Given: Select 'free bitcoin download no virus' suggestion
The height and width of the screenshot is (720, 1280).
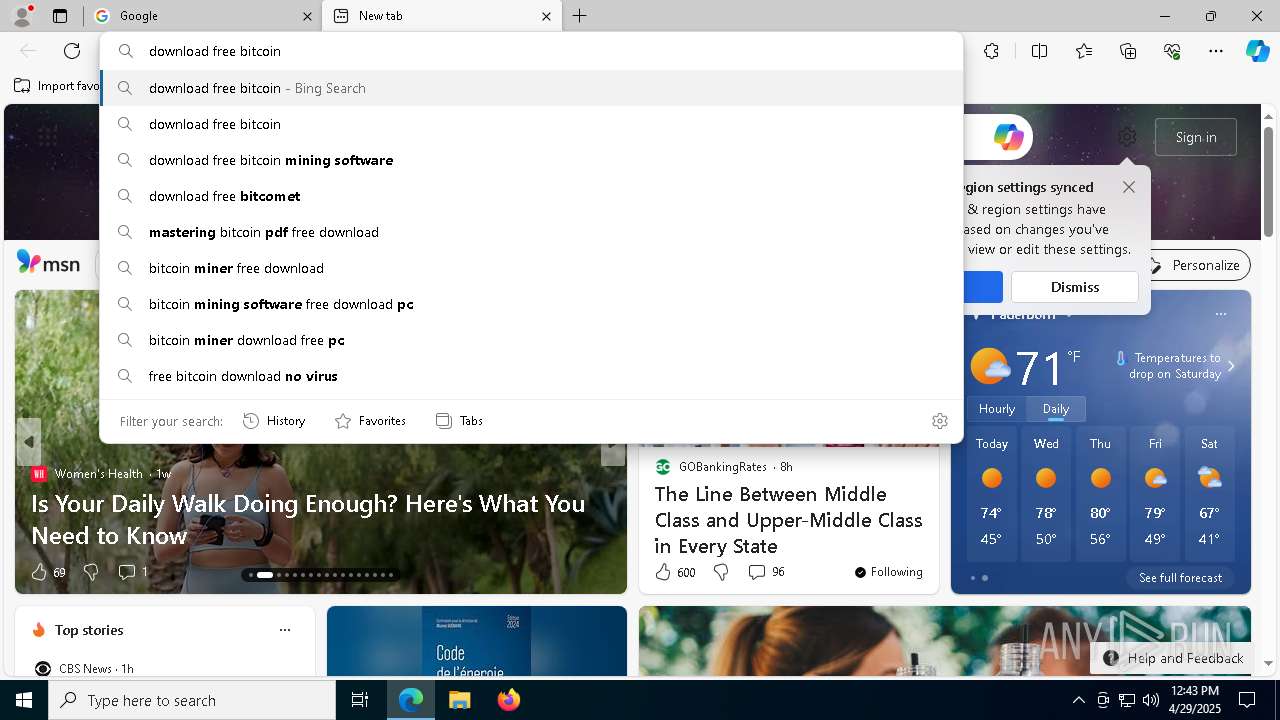Looking at the screenshot, I should (x=531, y=376).
